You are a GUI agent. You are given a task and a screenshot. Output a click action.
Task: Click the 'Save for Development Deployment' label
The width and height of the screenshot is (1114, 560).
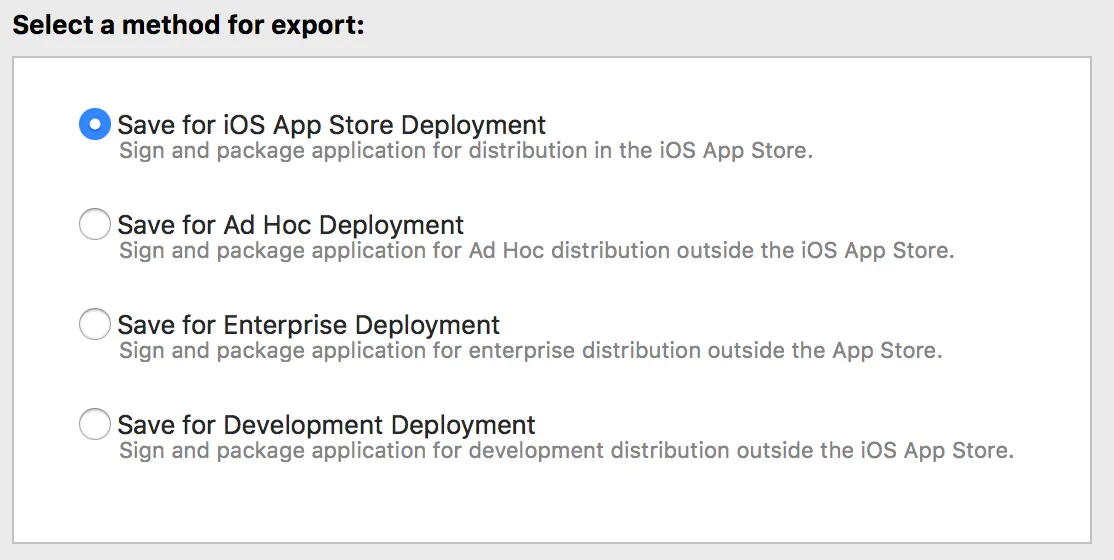coord(326,425)
